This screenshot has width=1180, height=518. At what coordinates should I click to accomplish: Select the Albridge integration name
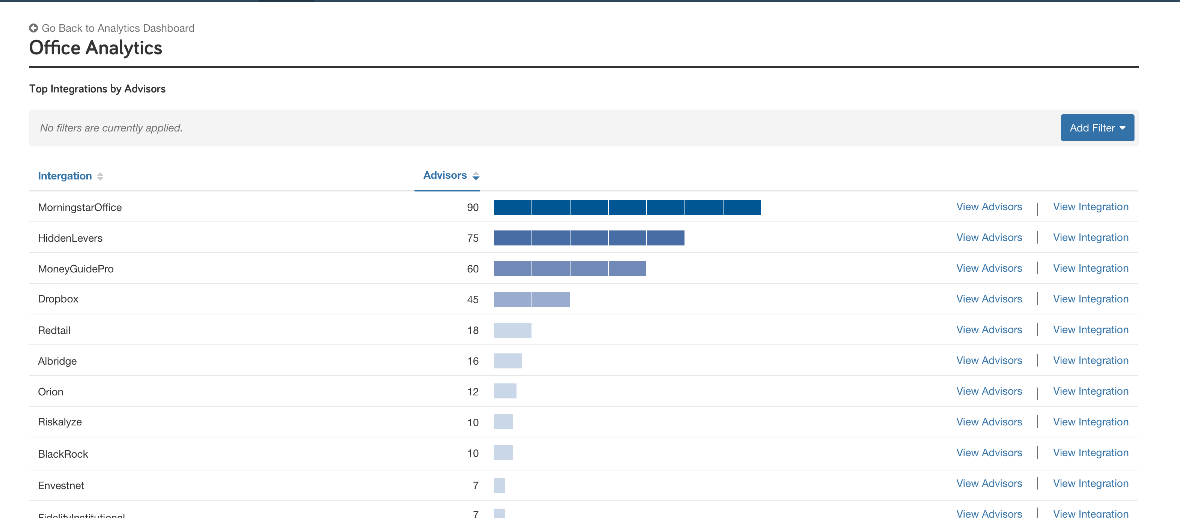click(x=57, y=361)
